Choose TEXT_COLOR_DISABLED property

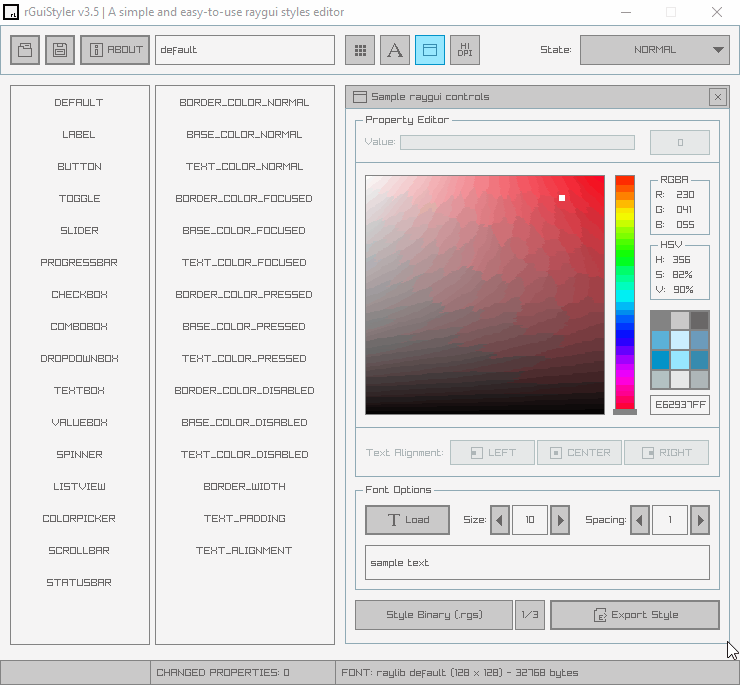(244, 455)
